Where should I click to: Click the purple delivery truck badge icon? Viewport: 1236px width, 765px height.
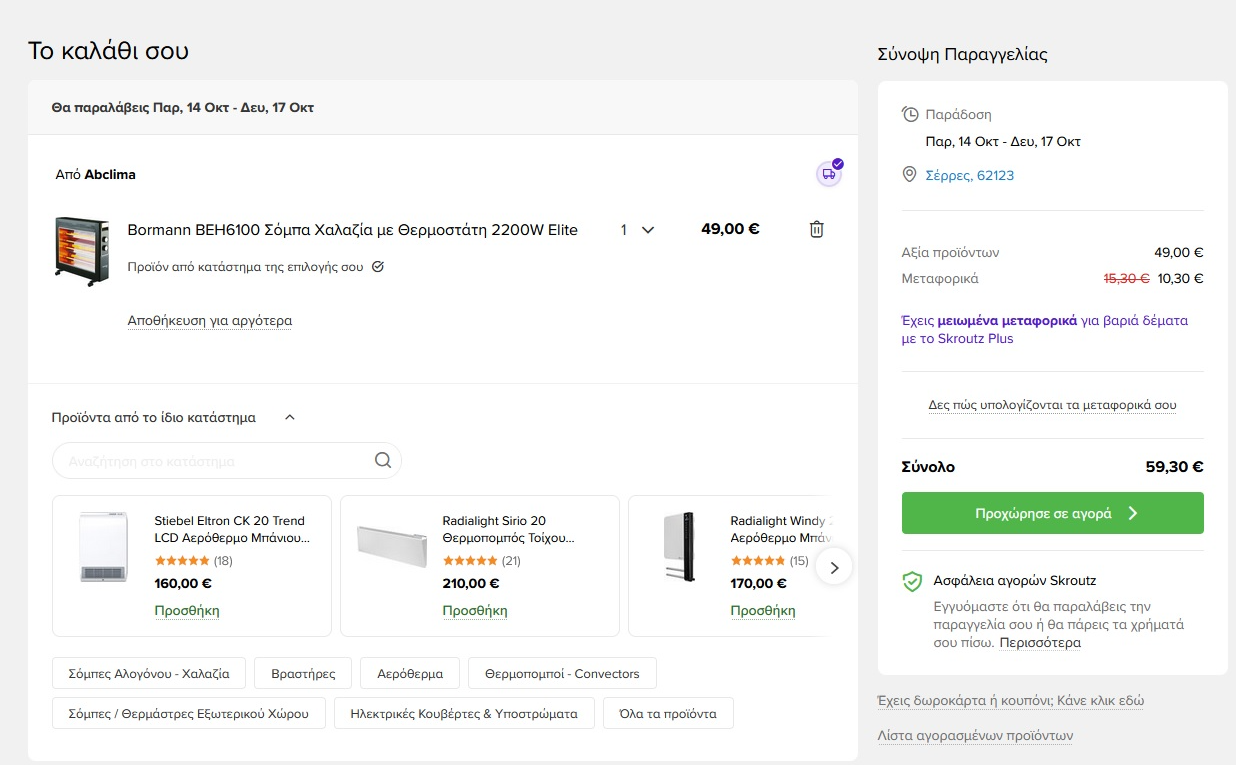coord(829,174)
